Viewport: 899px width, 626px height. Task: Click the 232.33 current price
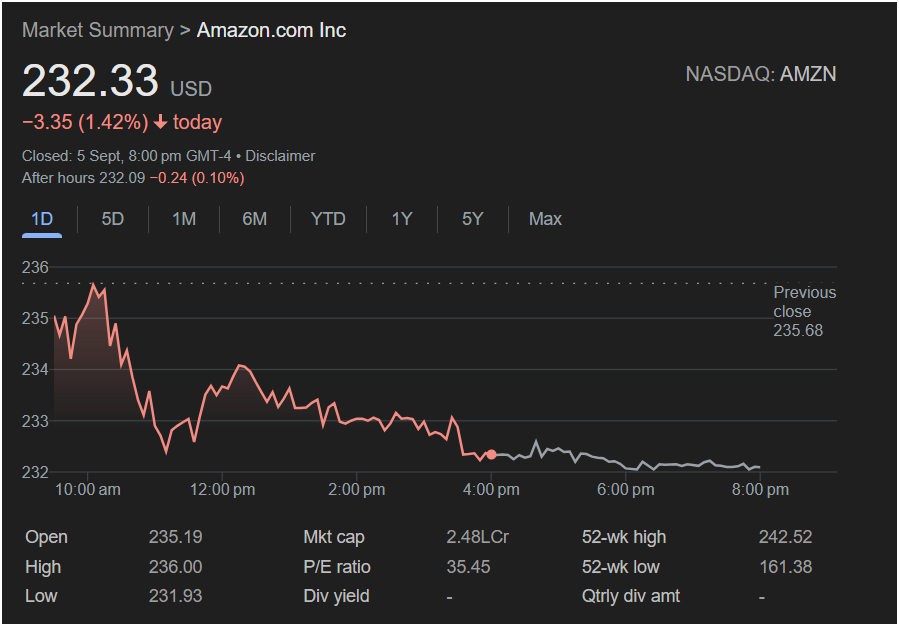click(90, 81)
